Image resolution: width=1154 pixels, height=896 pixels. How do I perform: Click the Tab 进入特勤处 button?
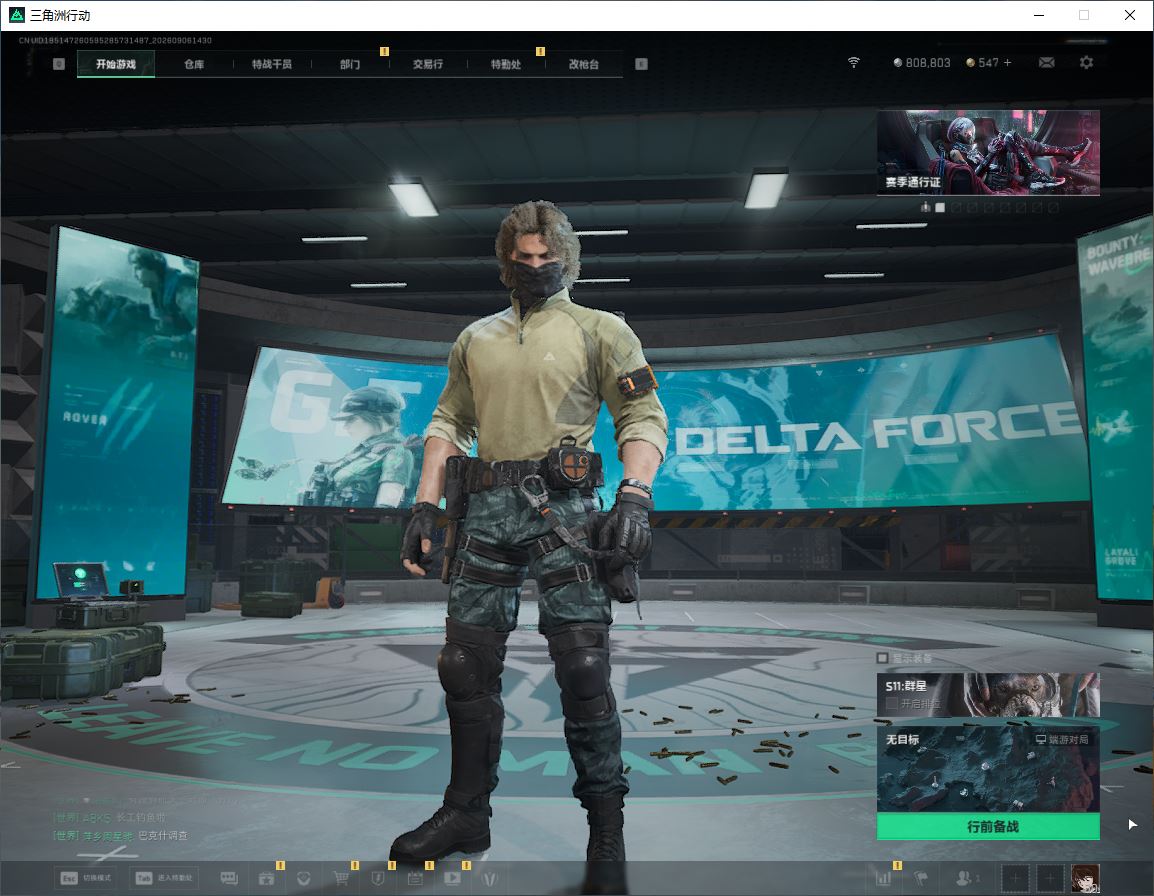[165, 878]
